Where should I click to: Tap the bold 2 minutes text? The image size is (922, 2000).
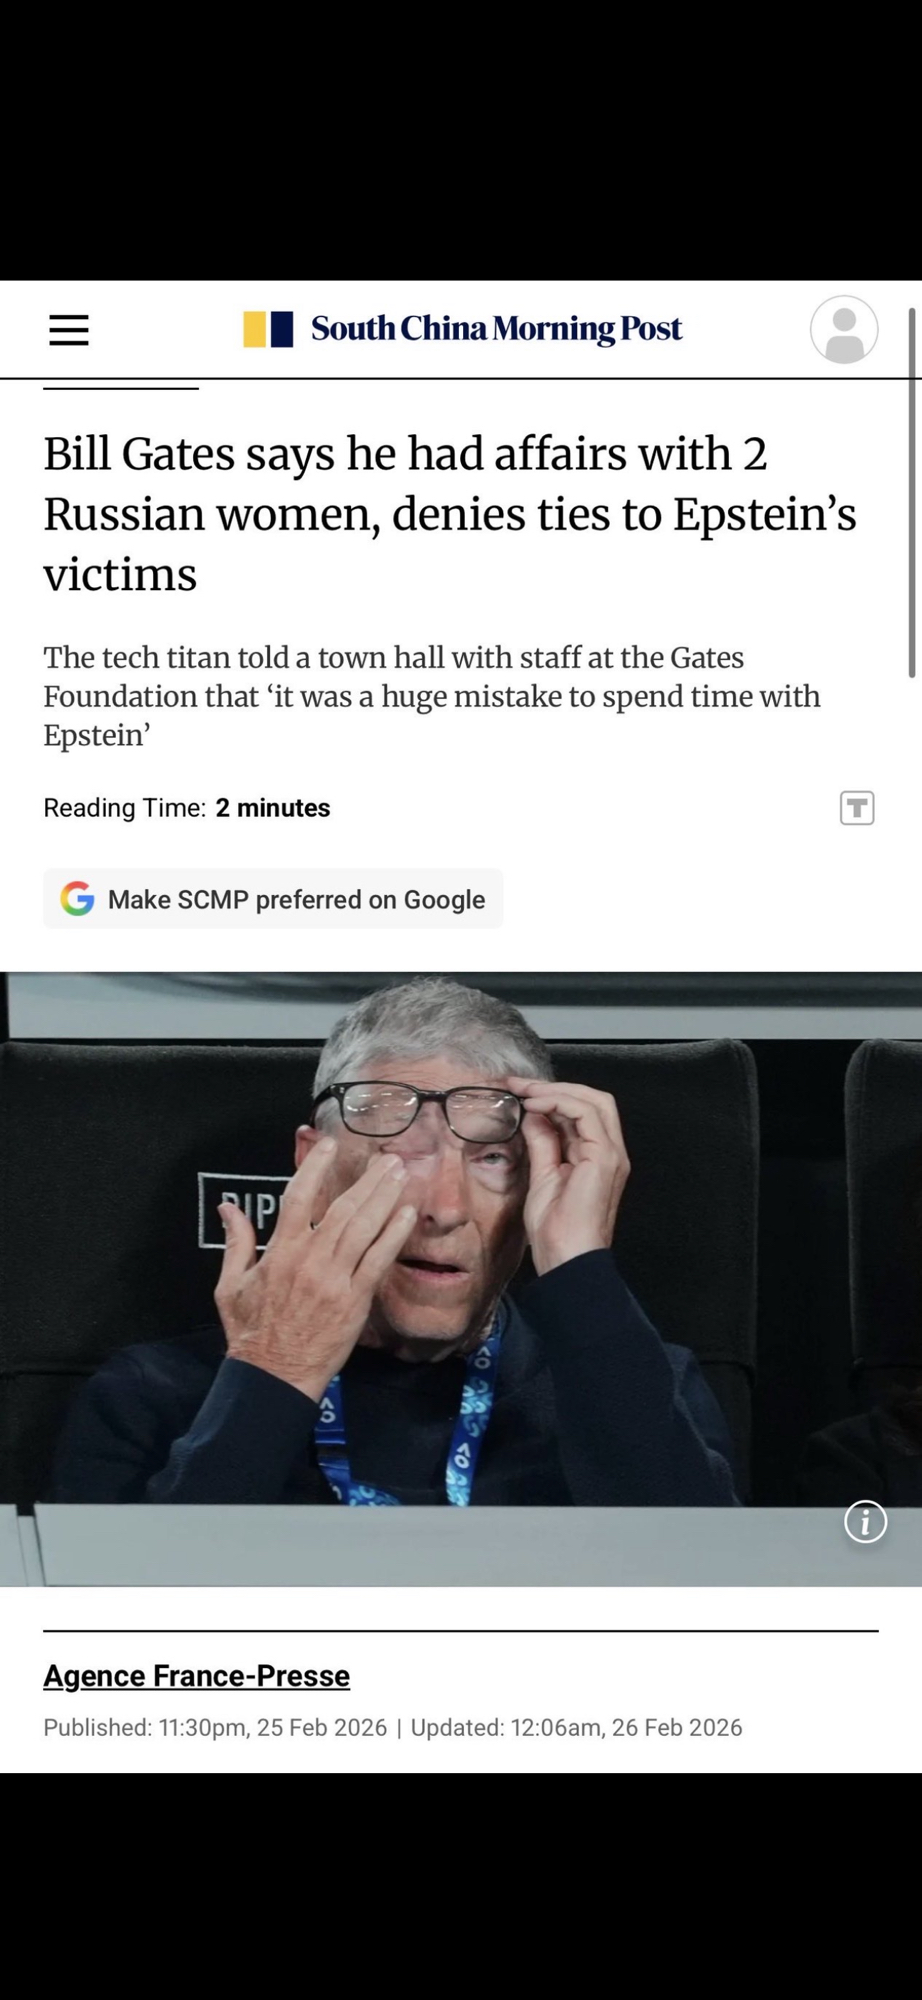click(273, 808)
